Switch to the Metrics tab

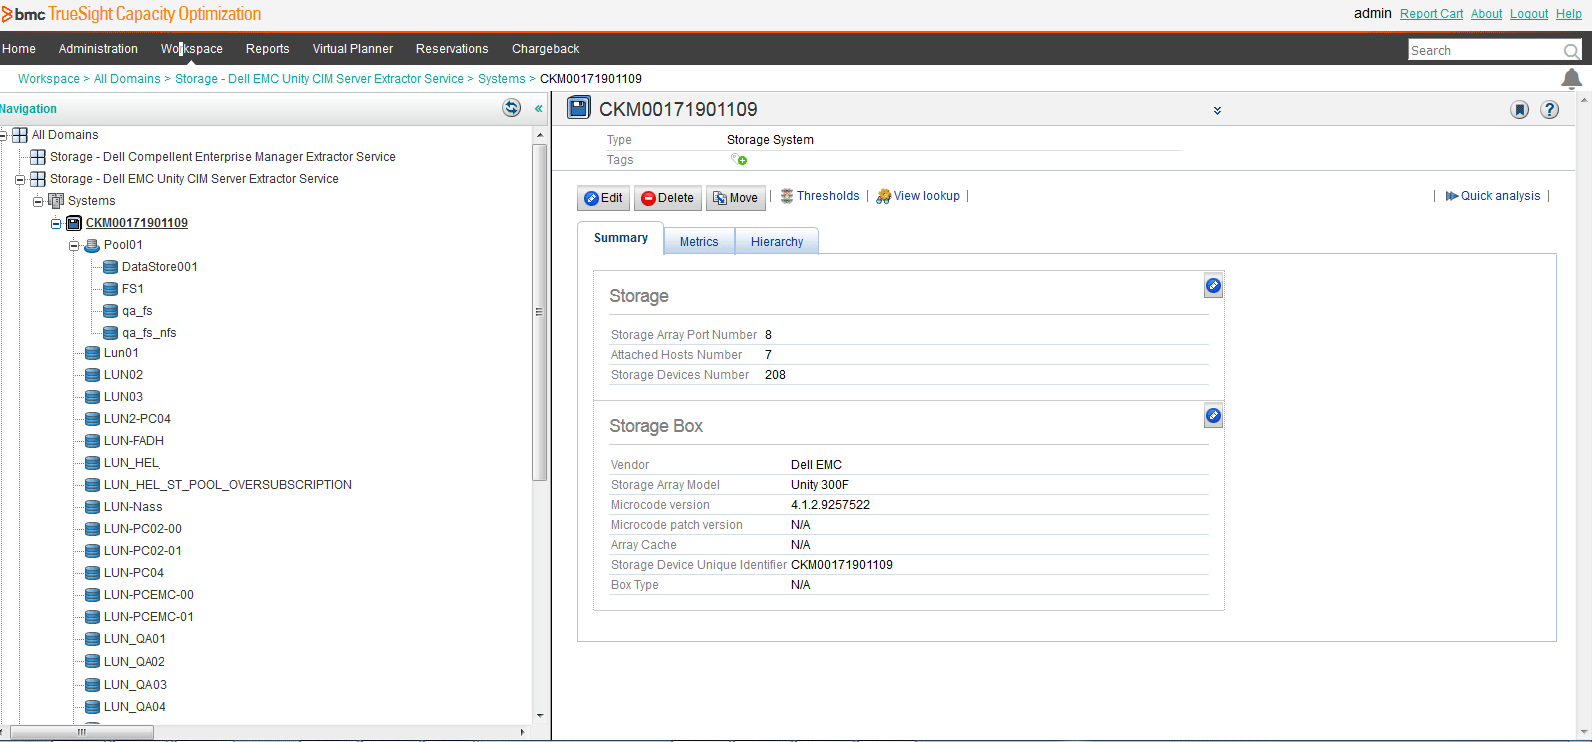pos(699,241)
